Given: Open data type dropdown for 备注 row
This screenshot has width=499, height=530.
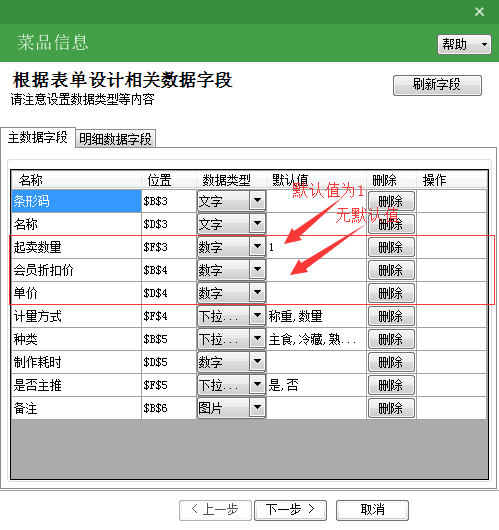Looking at the screenshot, I should 257,408.
